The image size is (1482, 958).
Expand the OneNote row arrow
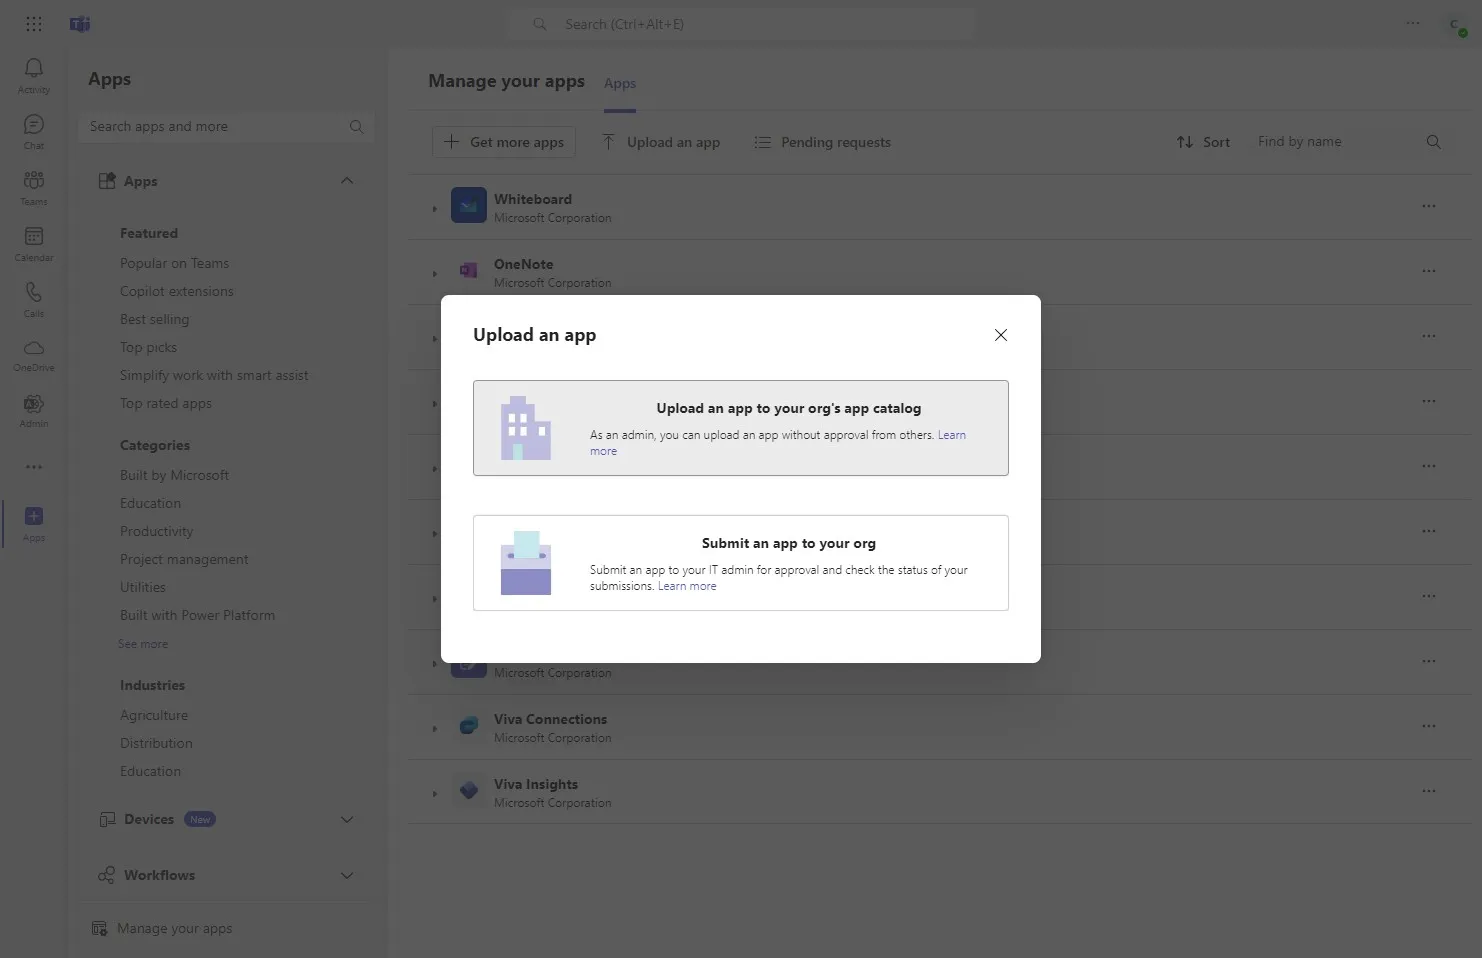435,274
